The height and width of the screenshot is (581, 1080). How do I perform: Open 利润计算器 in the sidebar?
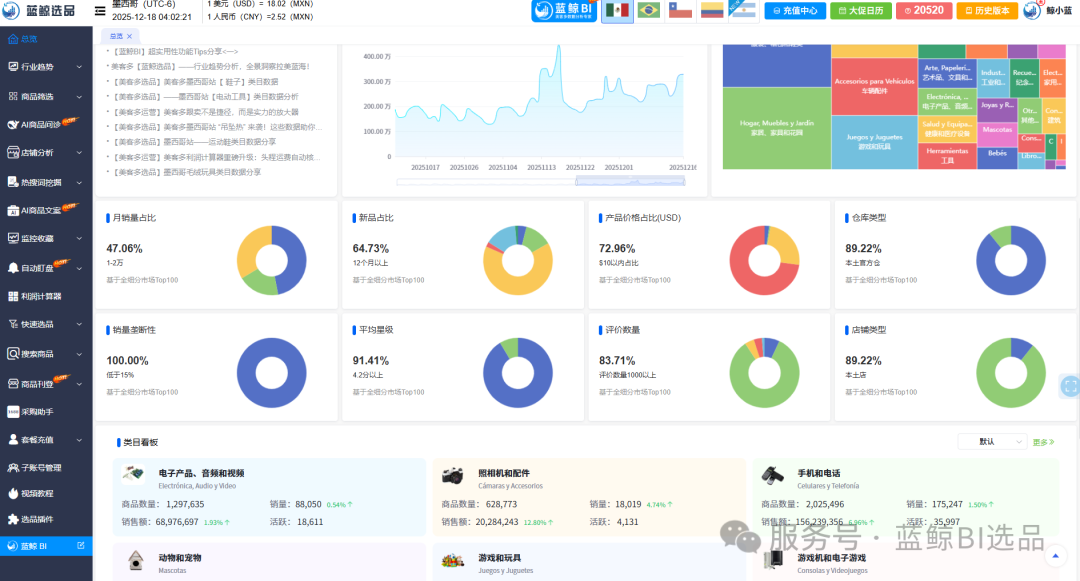pyautogui.click(x=46, y=296)
